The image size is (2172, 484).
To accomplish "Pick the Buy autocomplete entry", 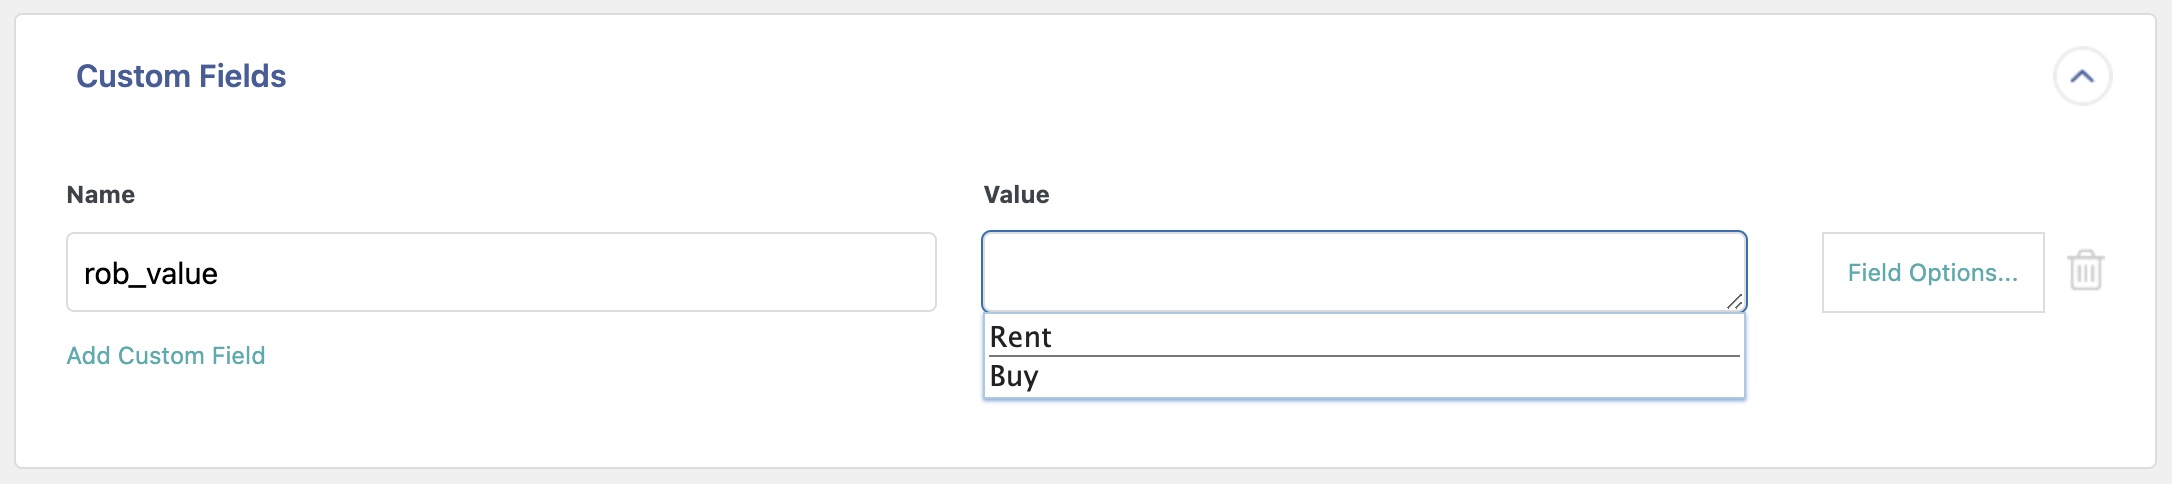I will coord(1364,377).
